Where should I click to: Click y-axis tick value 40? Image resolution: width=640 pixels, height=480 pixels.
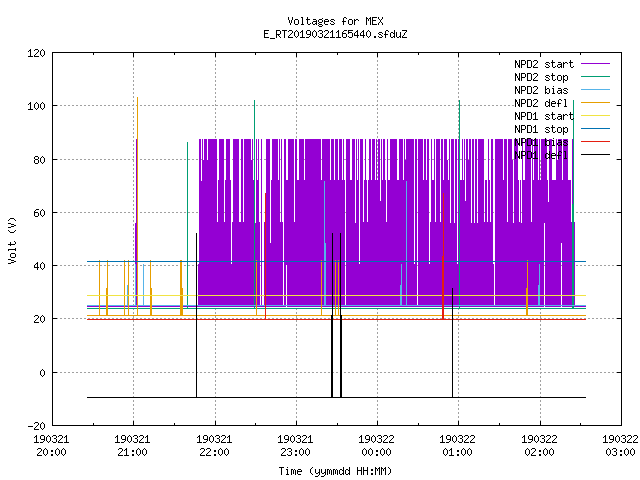(39, 266)
